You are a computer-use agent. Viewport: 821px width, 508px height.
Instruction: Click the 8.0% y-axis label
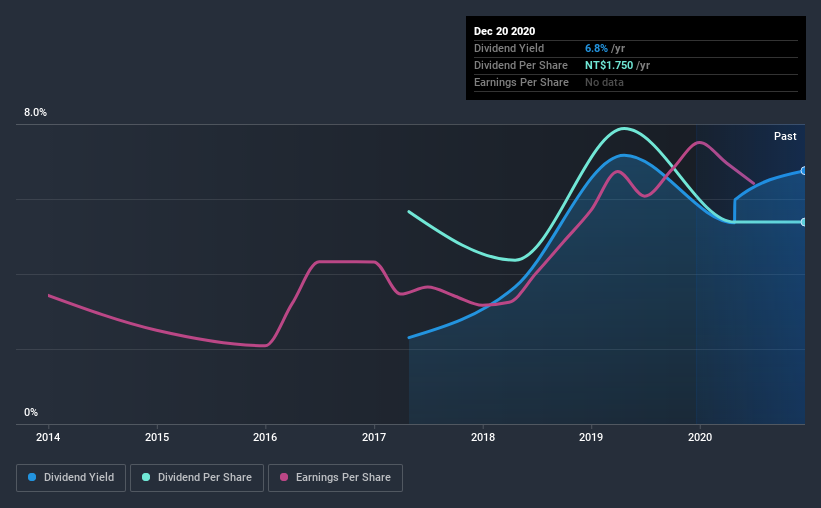click(x=35, y=112)
